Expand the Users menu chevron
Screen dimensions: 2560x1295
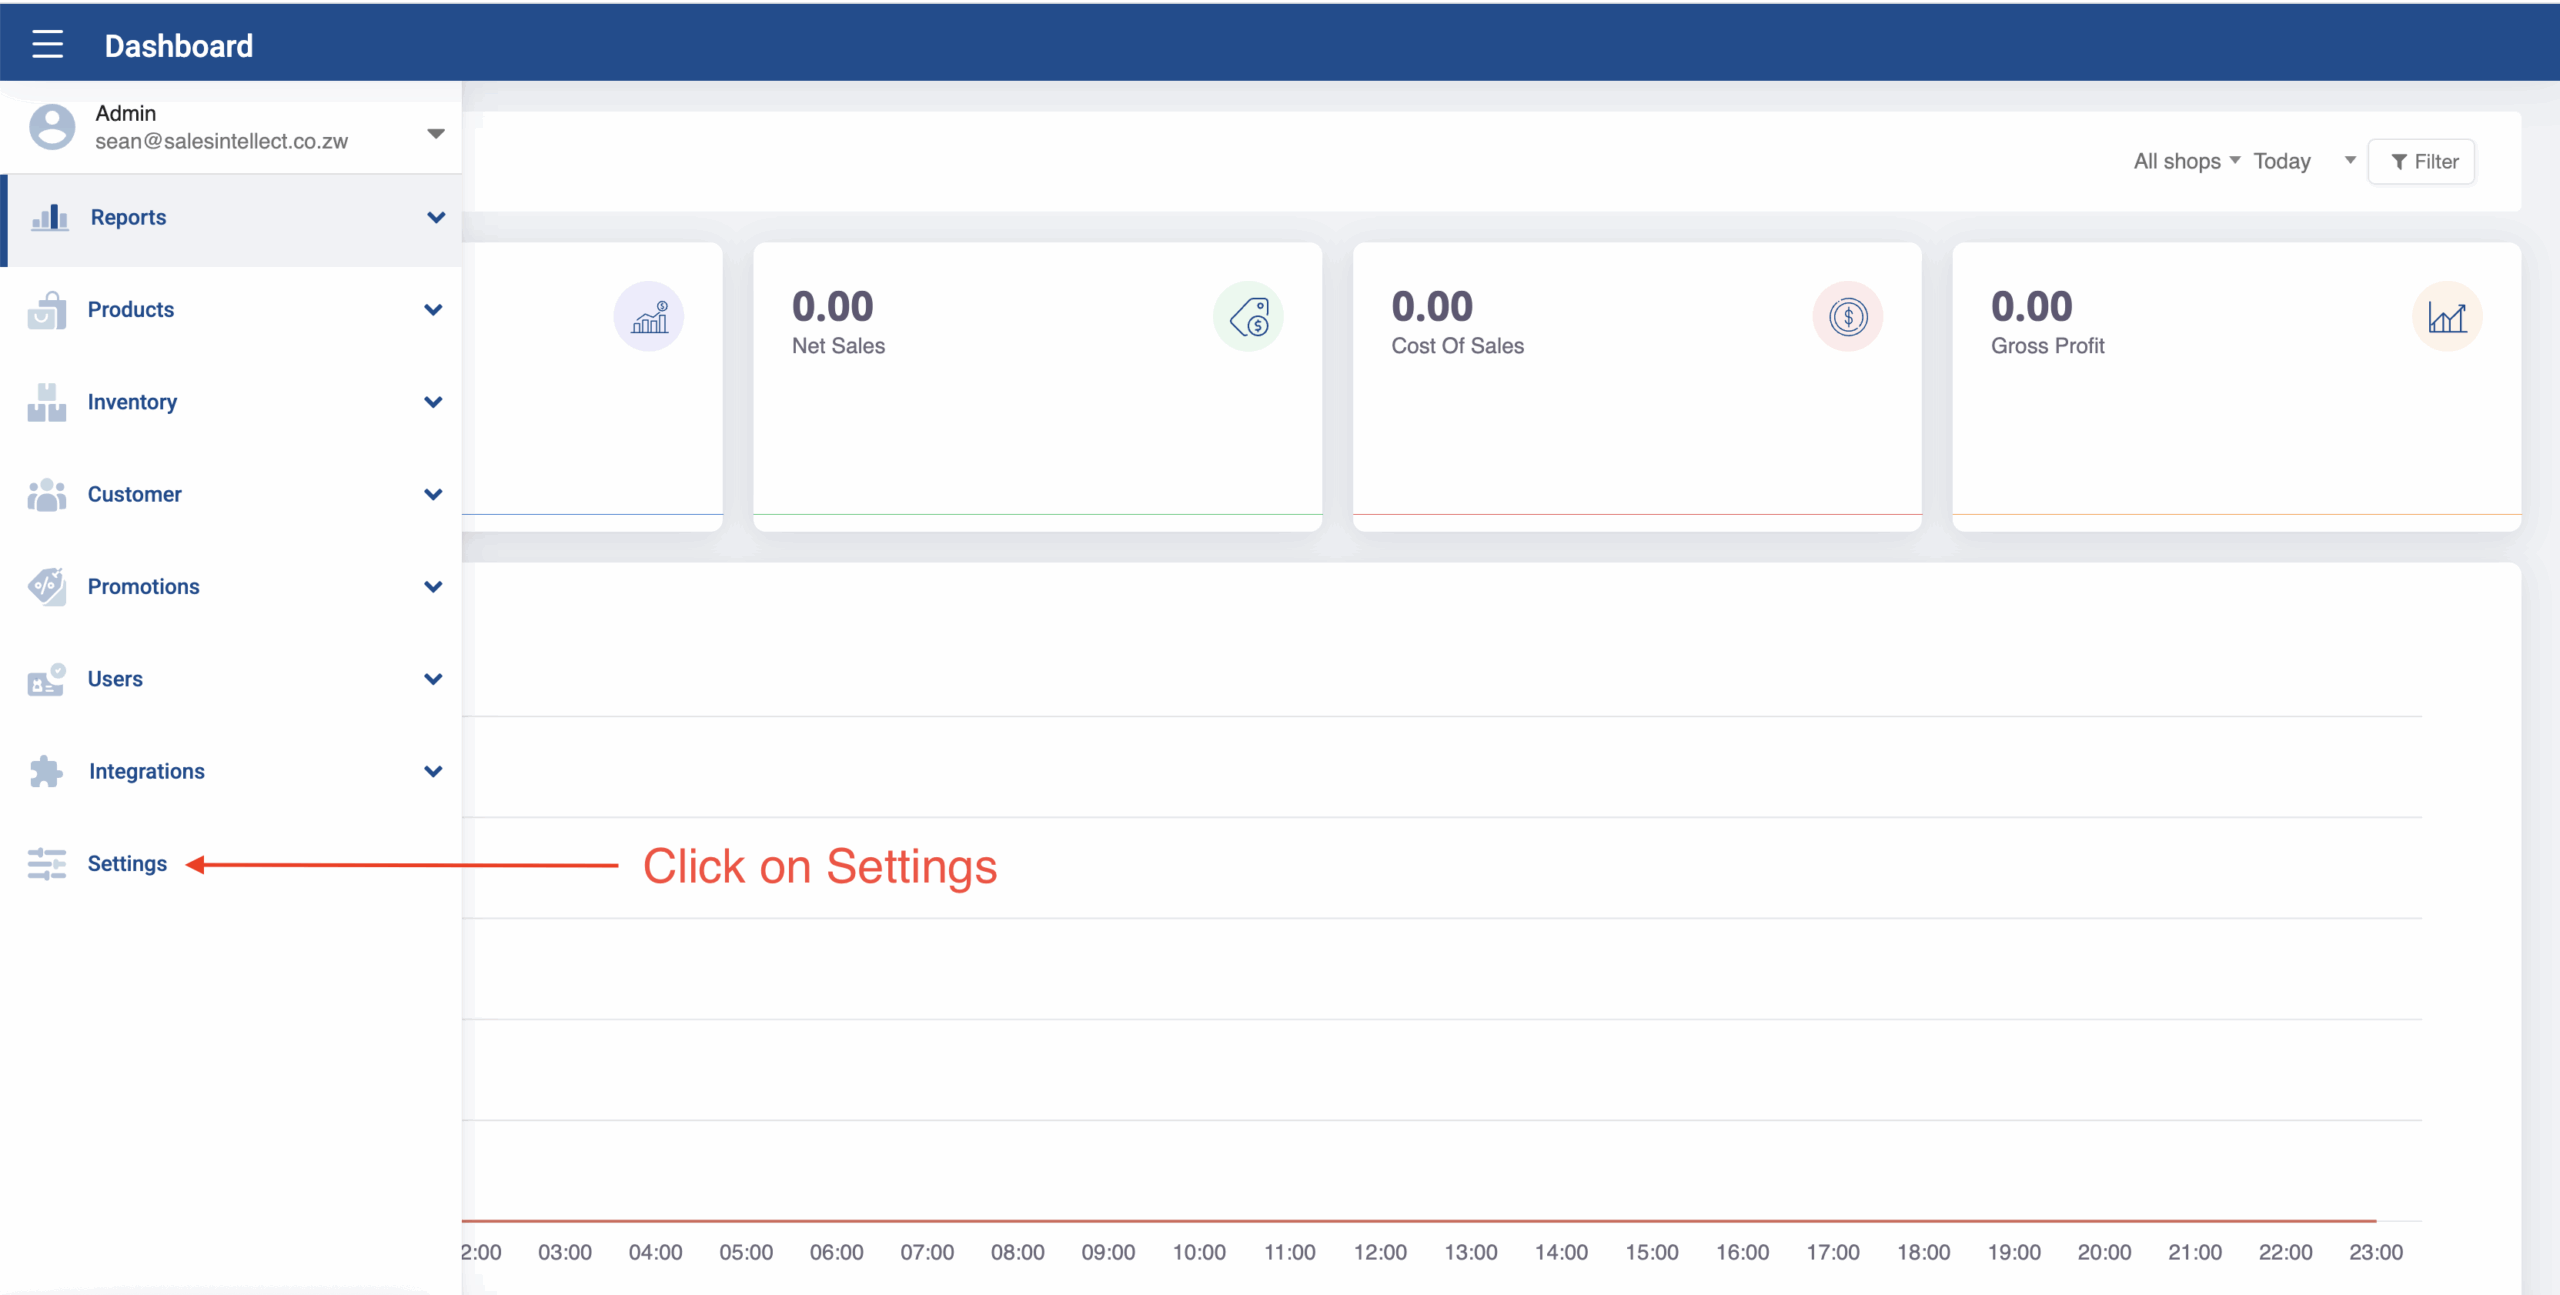pos(433,679)
